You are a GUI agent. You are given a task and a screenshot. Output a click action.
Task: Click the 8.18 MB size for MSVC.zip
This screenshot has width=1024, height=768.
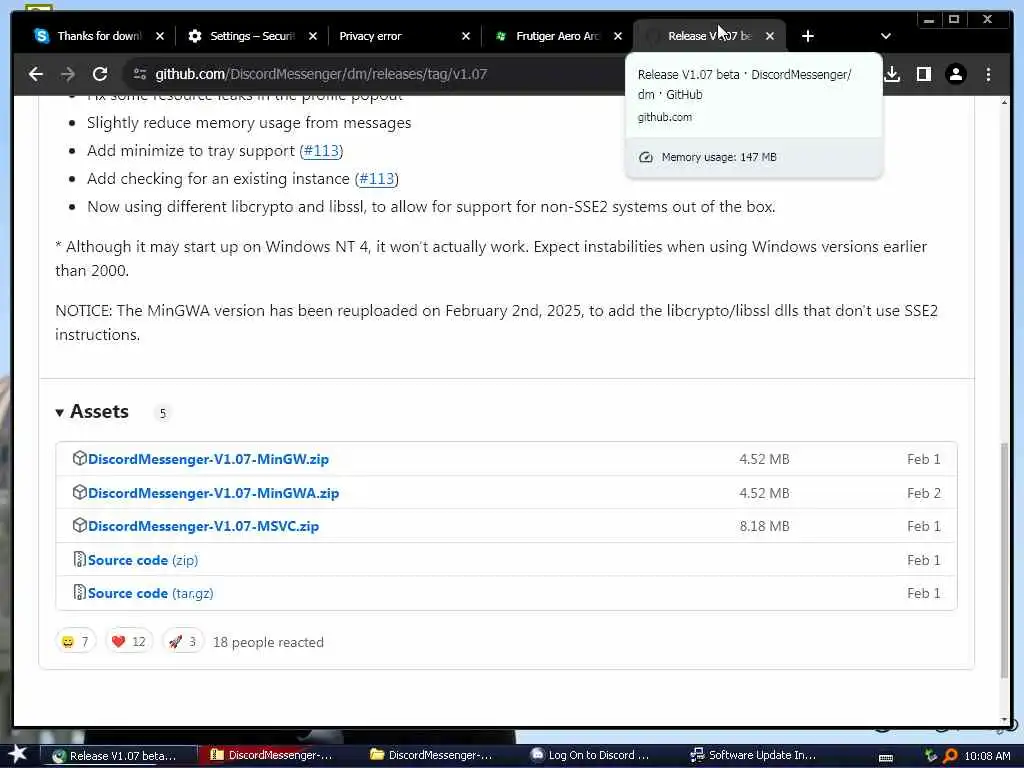[x=765, y=526]
